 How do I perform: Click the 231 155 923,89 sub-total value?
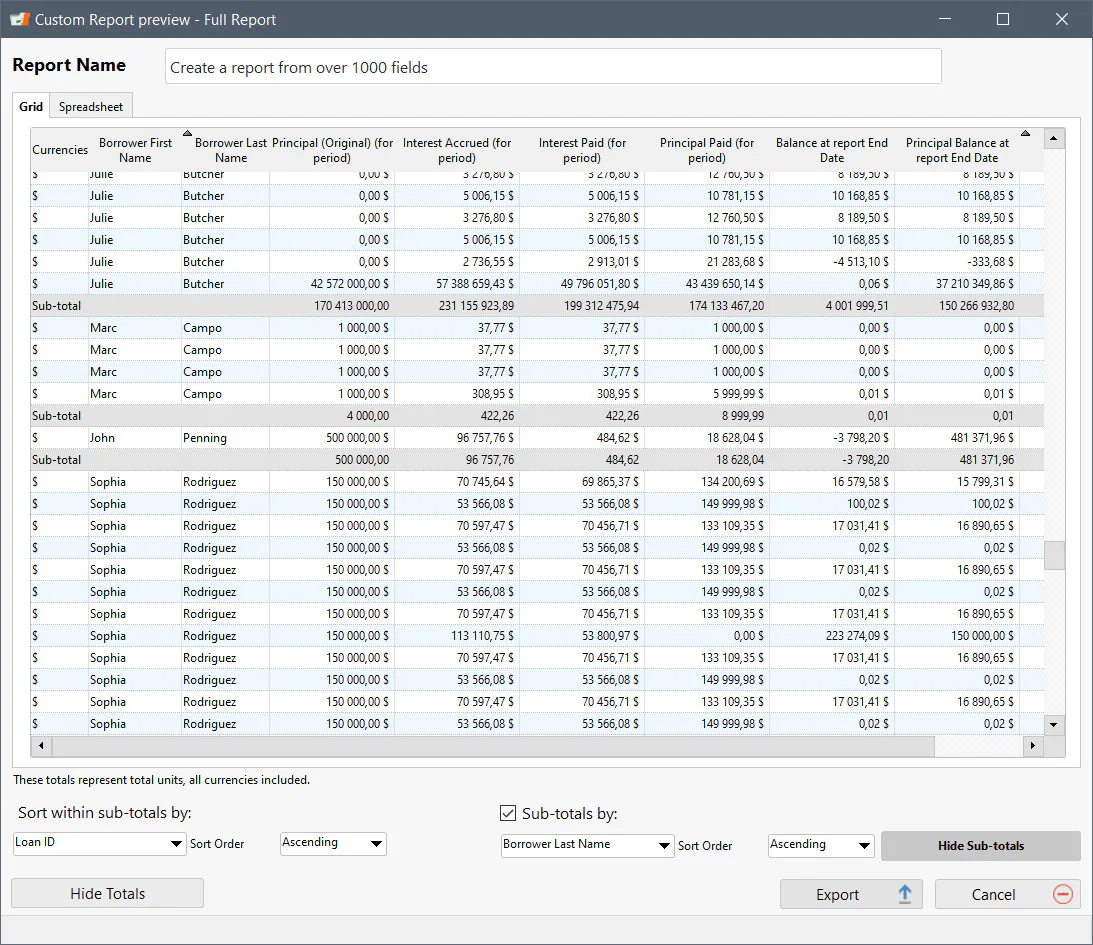(x=476, y=306)
